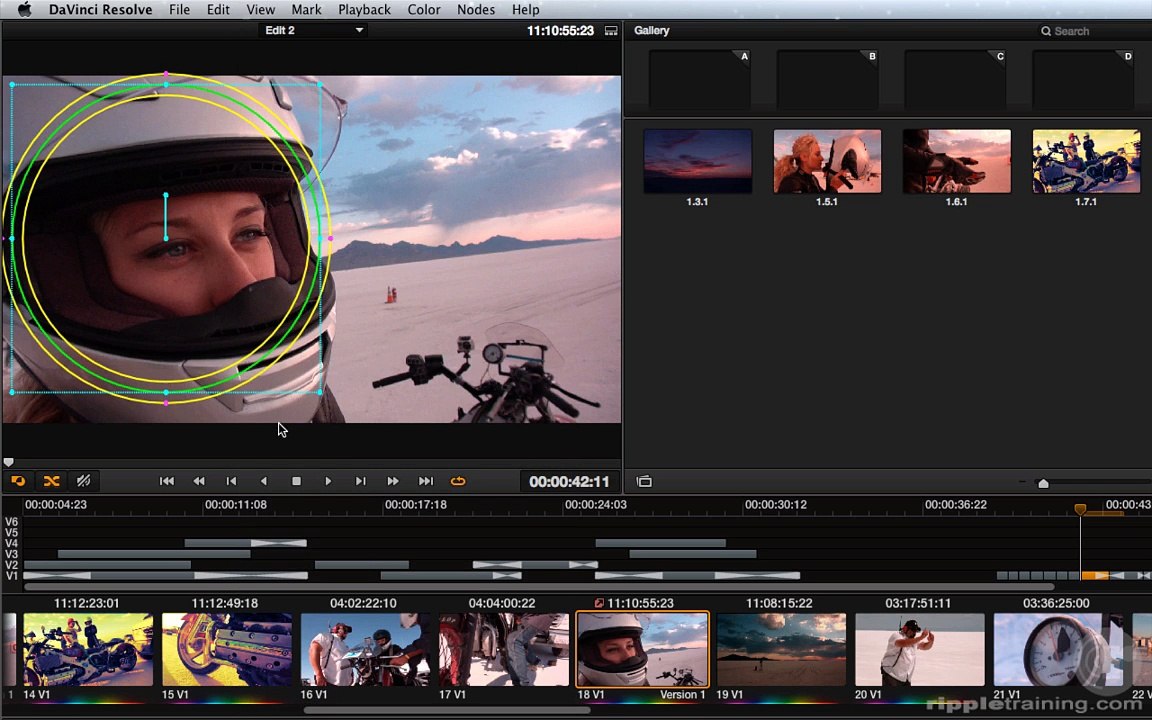The image size is (1152, 720).
Task: Select gallery still 1.3.1
Action: [697, 162]
